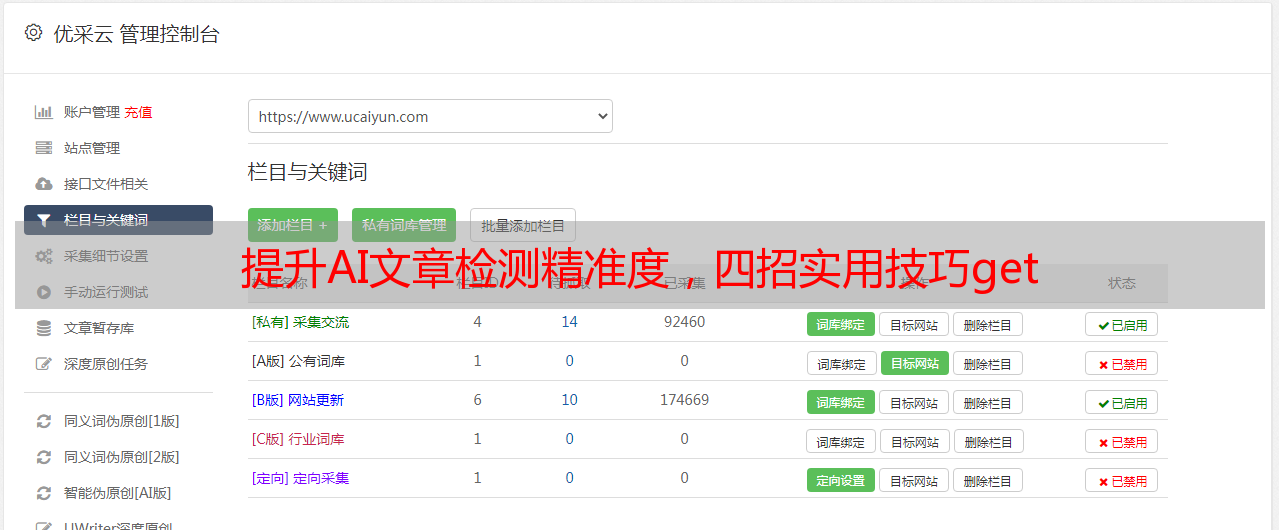Click 删除栏目 in 网站更新 row
1279x530 pixels.
[x=988, y=402]
